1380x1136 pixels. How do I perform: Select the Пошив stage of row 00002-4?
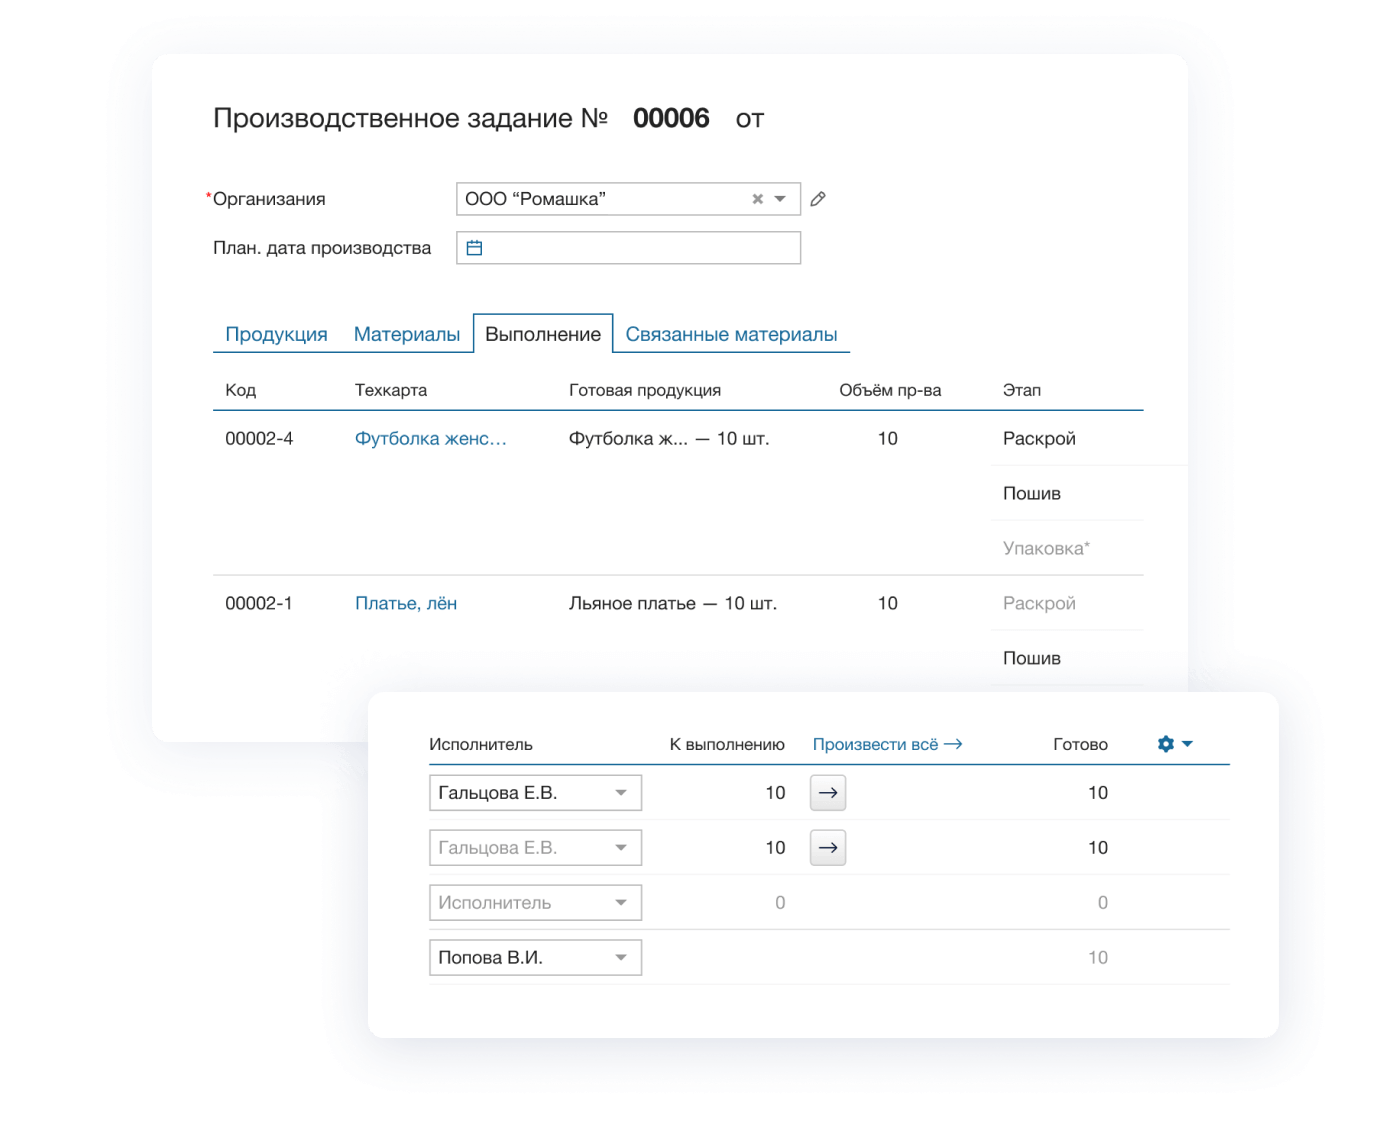tap(1032, 494)
